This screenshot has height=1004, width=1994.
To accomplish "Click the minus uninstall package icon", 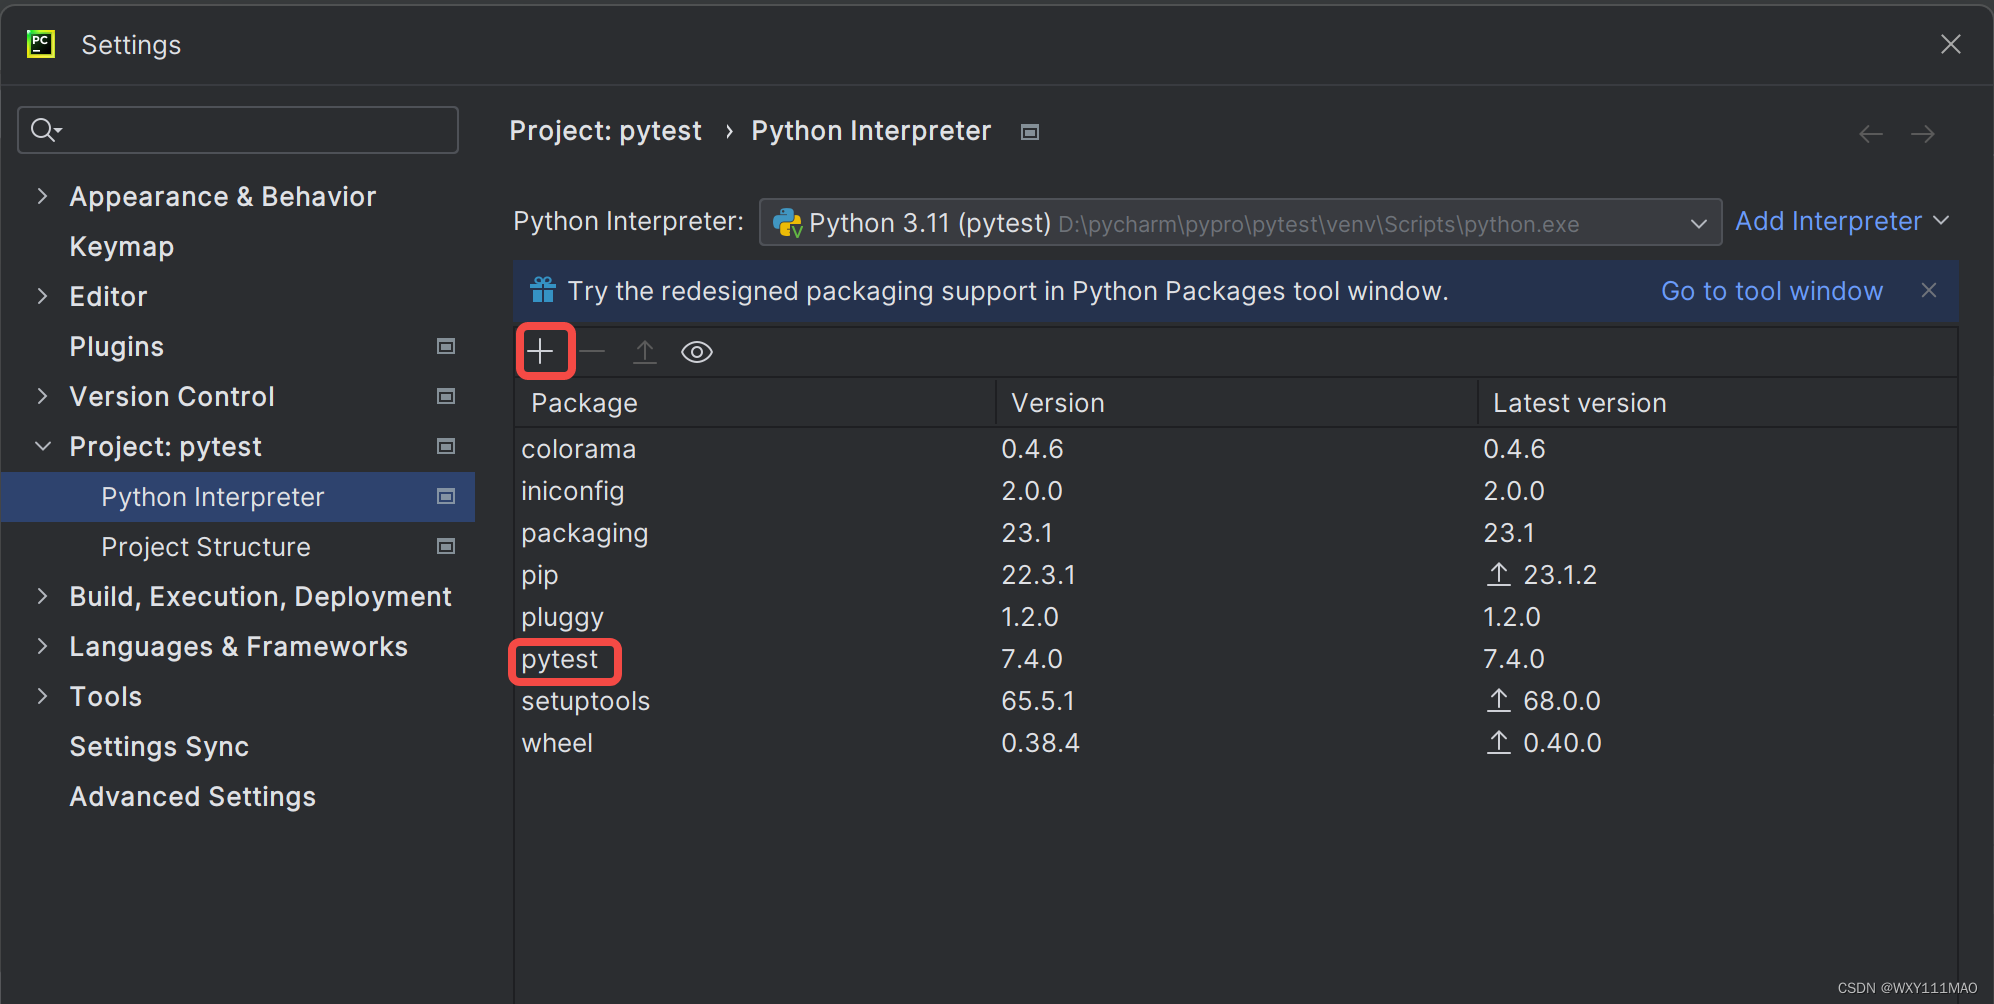I will tap(592, 351).
